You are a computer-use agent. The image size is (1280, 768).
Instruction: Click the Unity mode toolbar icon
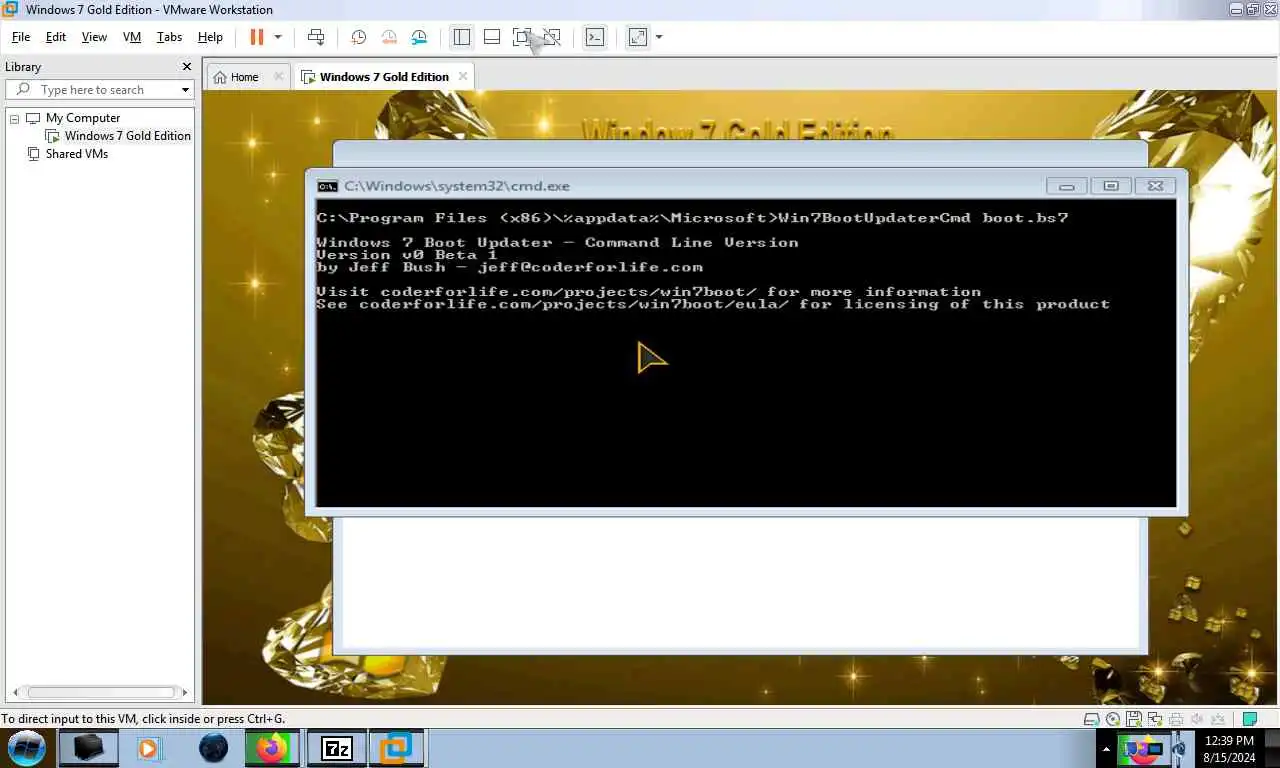(552, 37)
